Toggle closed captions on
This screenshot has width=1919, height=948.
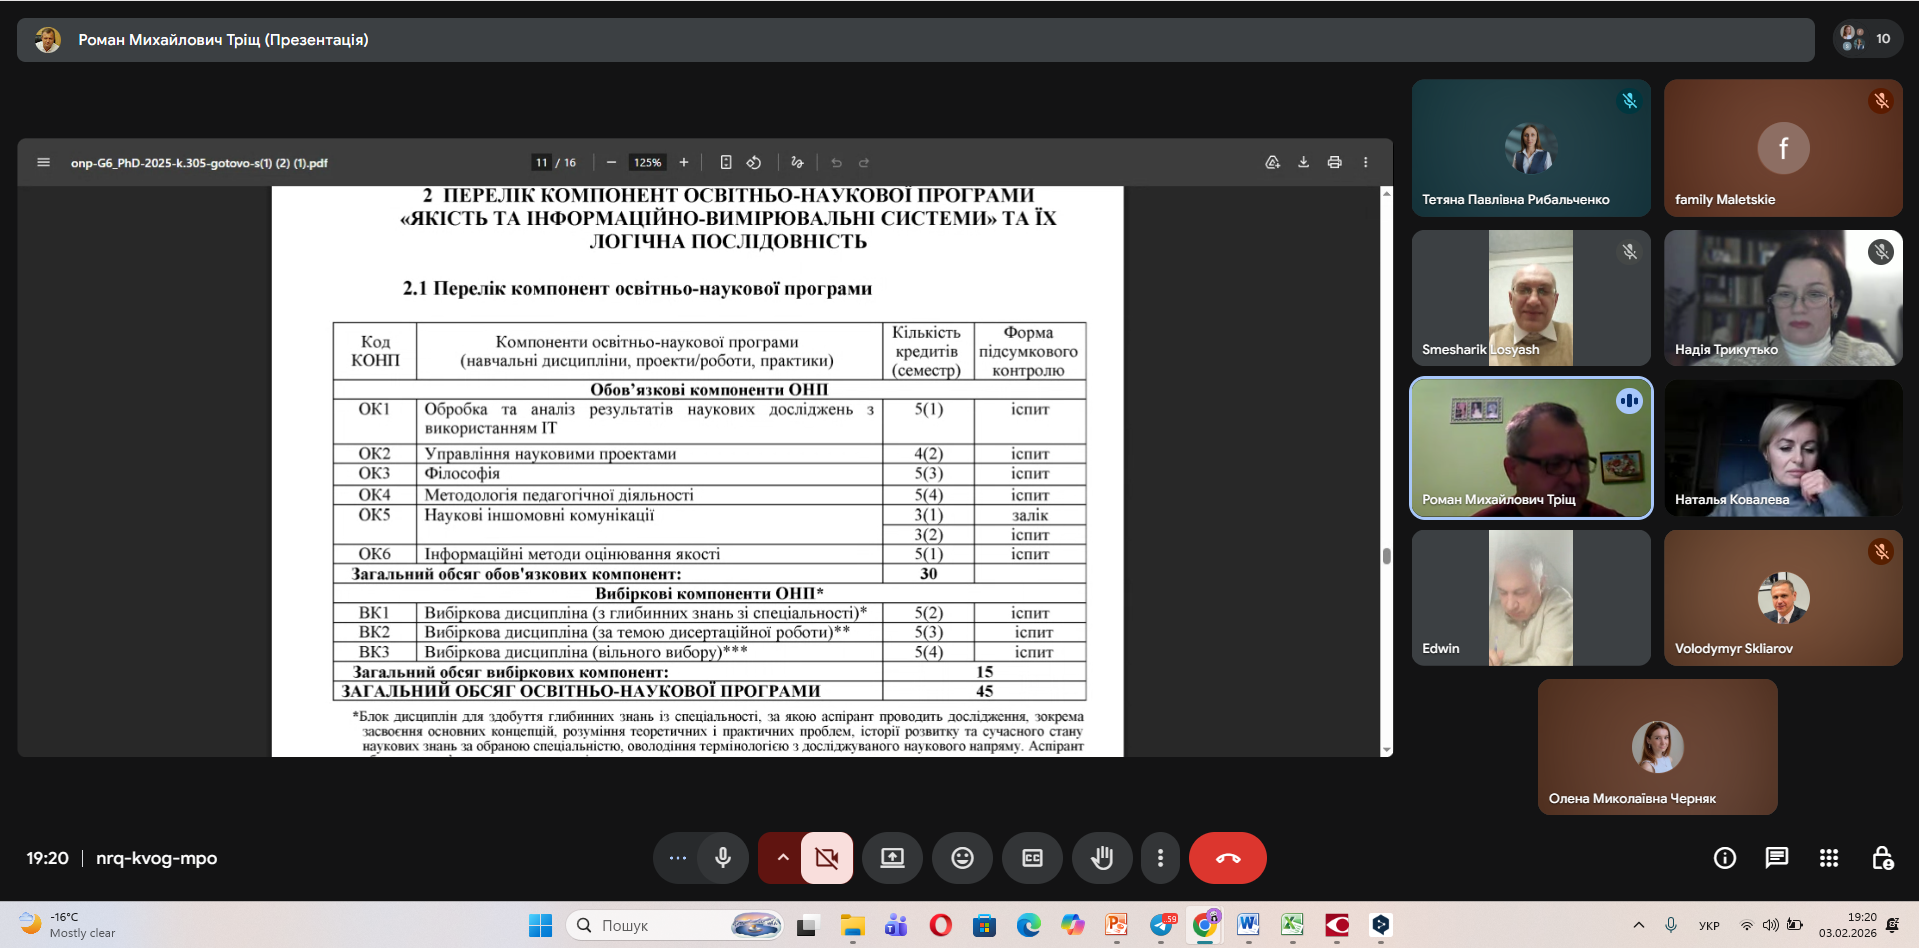[x=1032, y=858]
